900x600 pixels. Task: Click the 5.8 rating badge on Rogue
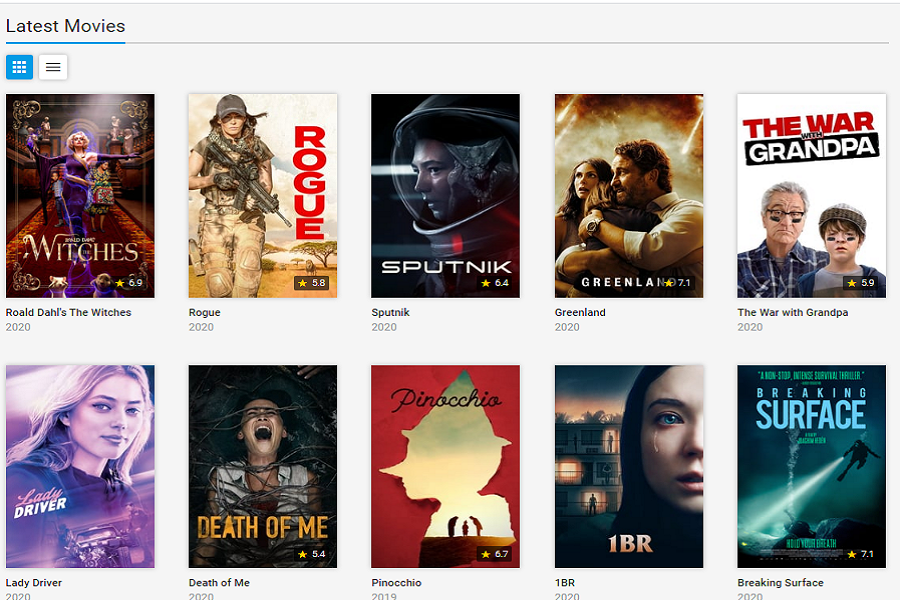pos(312,283)
